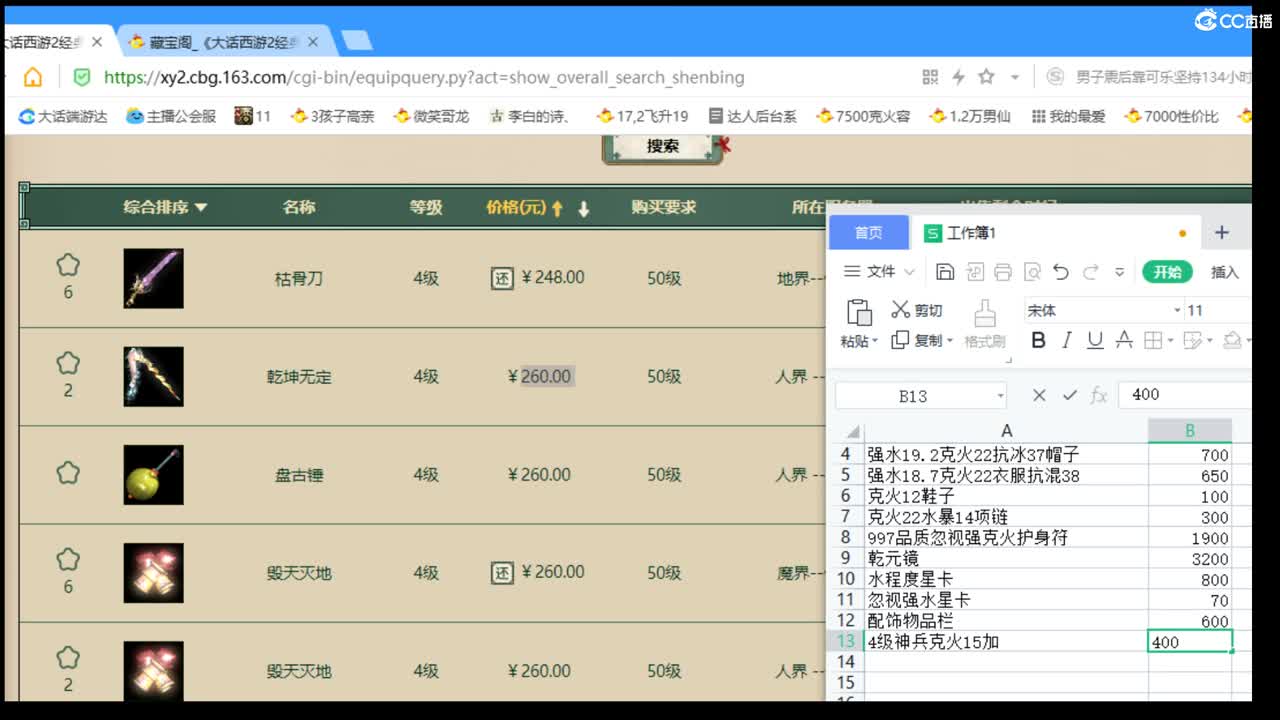Select cell containing 乾元镜
The width and height of the screenshot is (1280, 720).
tap(1006, 559)
